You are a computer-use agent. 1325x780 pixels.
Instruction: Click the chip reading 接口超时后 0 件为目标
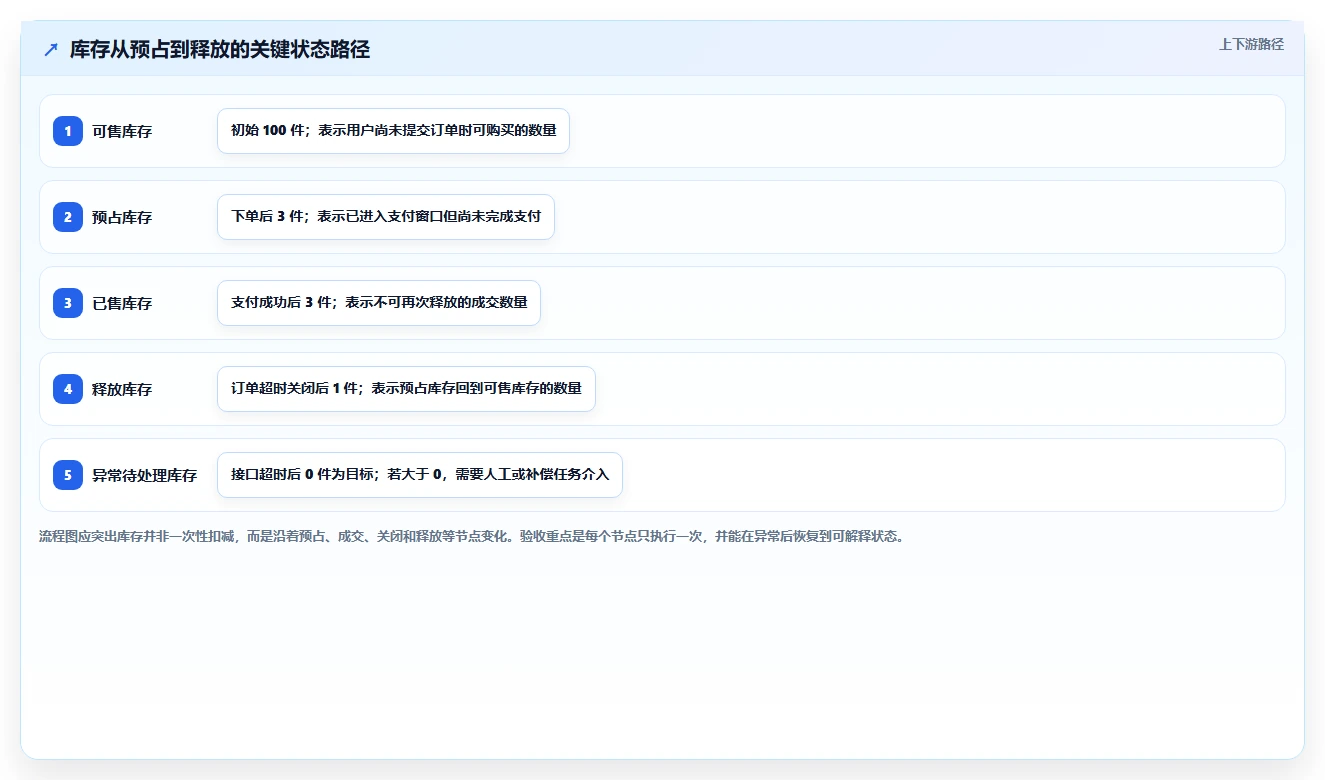point(420,475)
